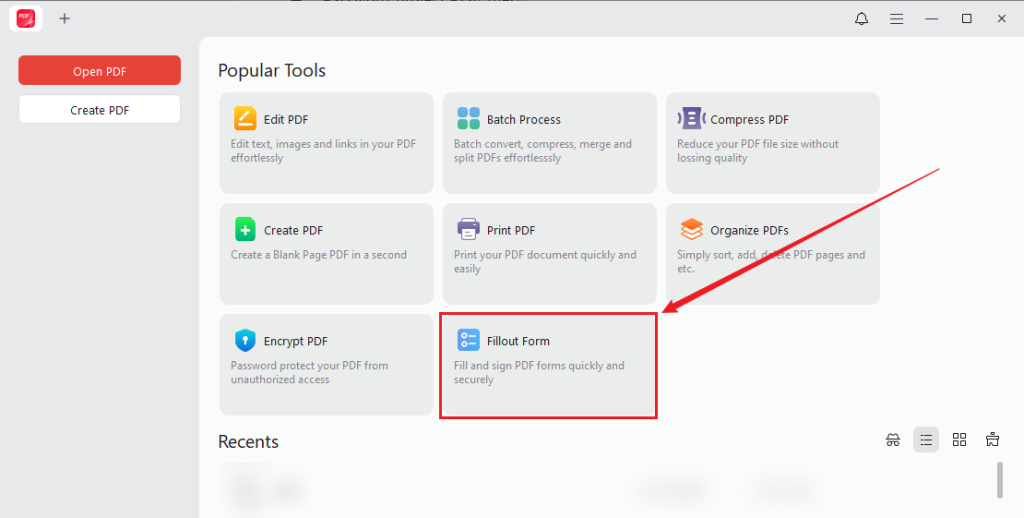Maximize the PDF application window

[x=967, y=19]
